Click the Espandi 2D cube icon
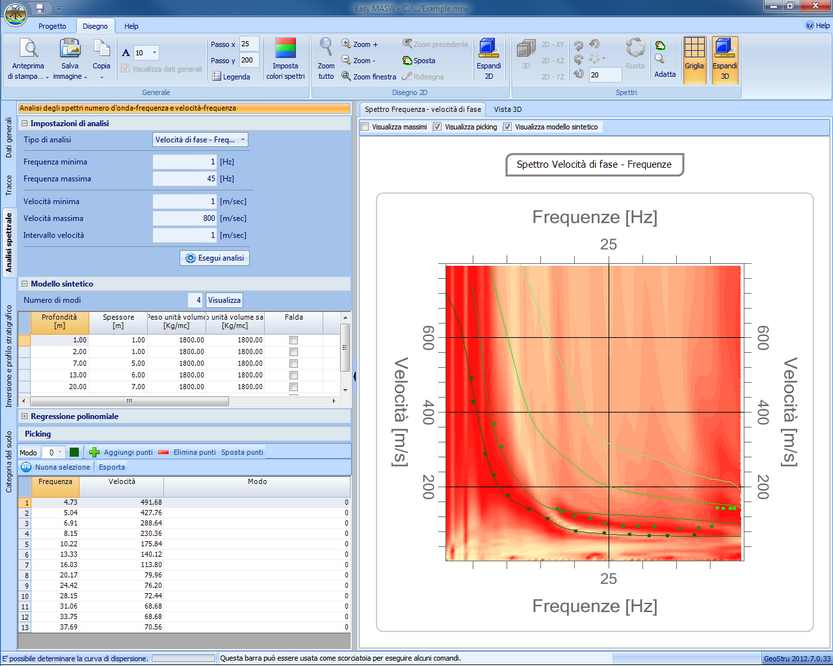 click(488, 48)
